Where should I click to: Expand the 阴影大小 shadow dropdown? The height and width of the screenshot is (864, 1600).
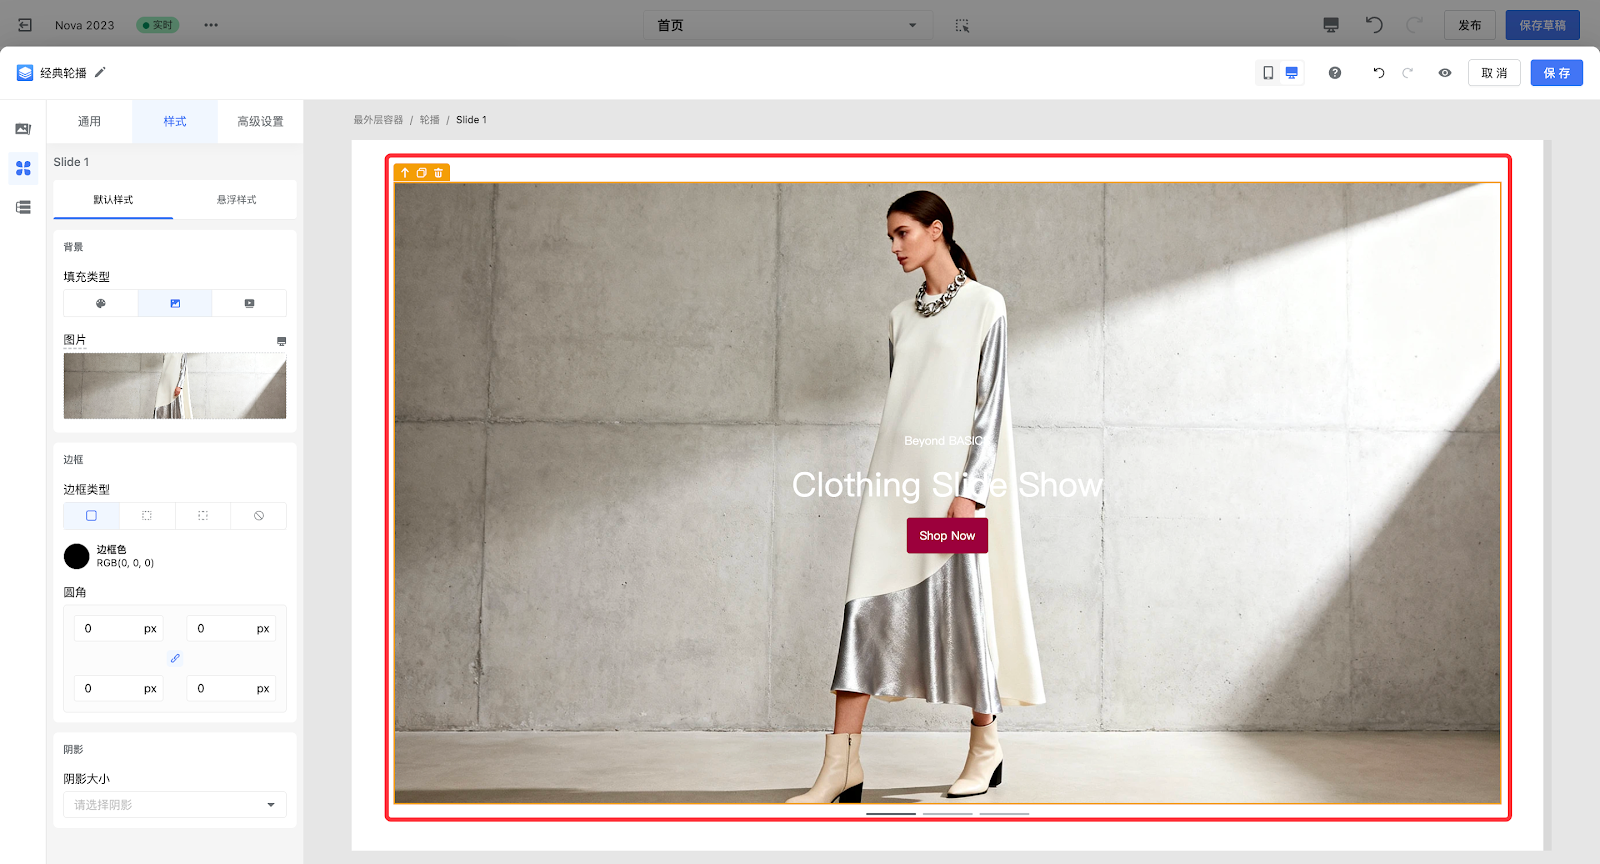175,805
